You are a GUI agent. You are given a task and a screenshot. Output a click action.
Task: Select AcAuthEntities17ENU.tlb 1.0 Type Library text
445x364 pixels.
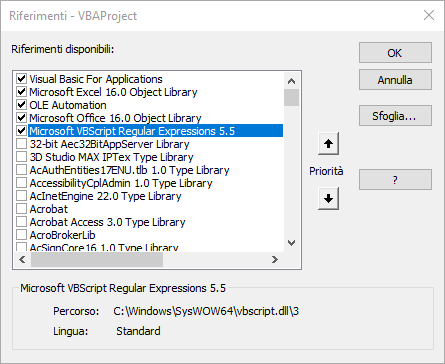point(129,170)
